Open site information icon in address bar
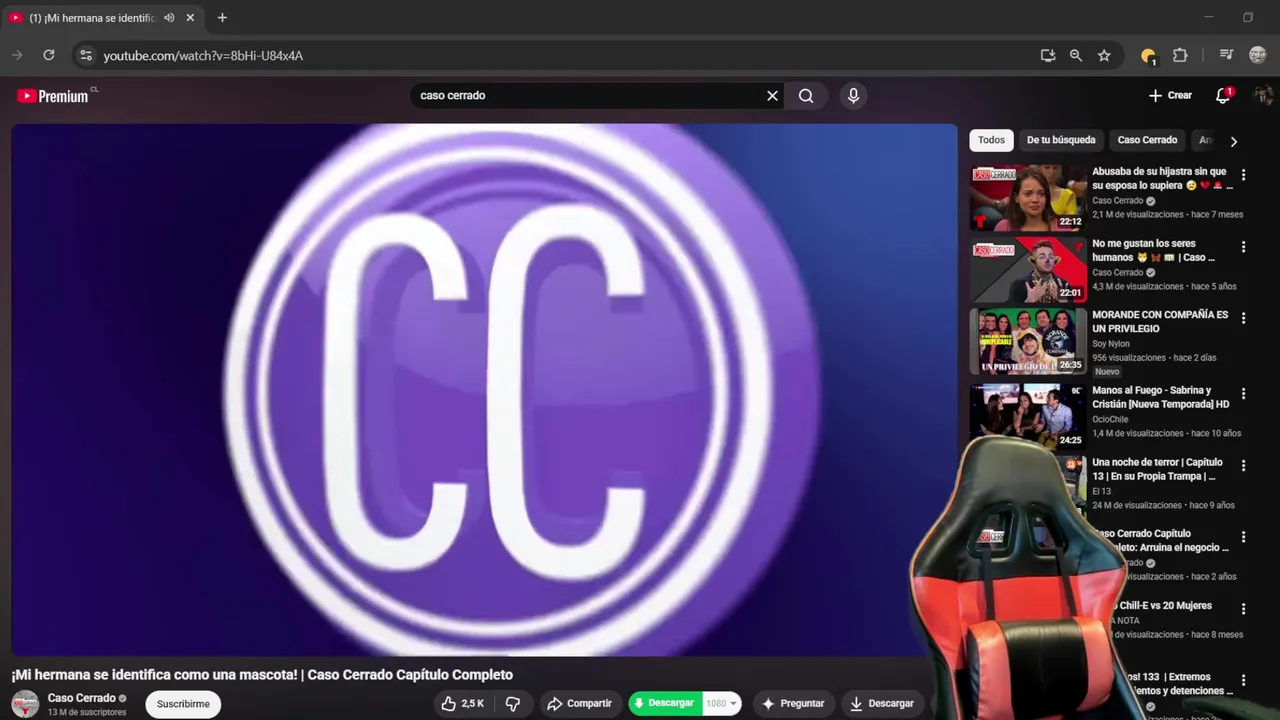 (86, 55)
